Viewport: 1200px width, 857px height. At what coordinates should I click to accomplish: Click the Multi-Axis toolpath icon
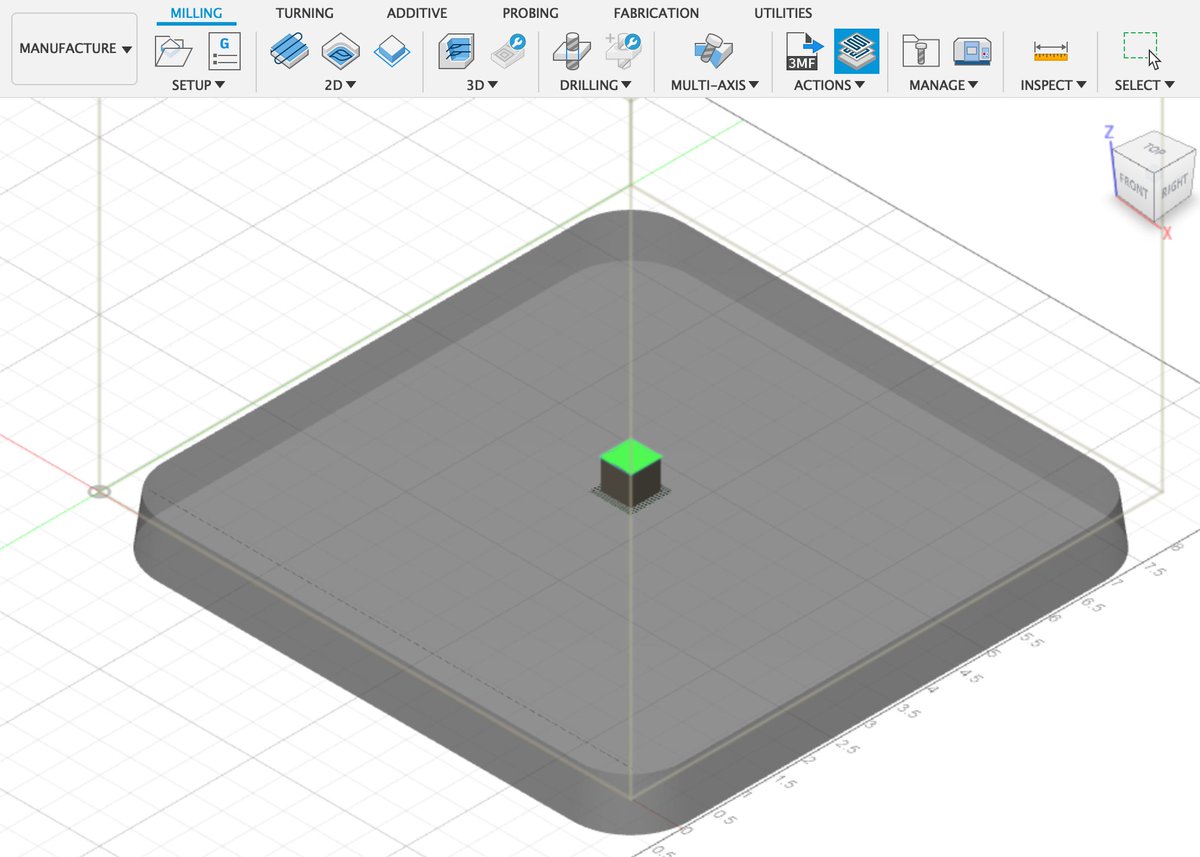tap(714, 50)
